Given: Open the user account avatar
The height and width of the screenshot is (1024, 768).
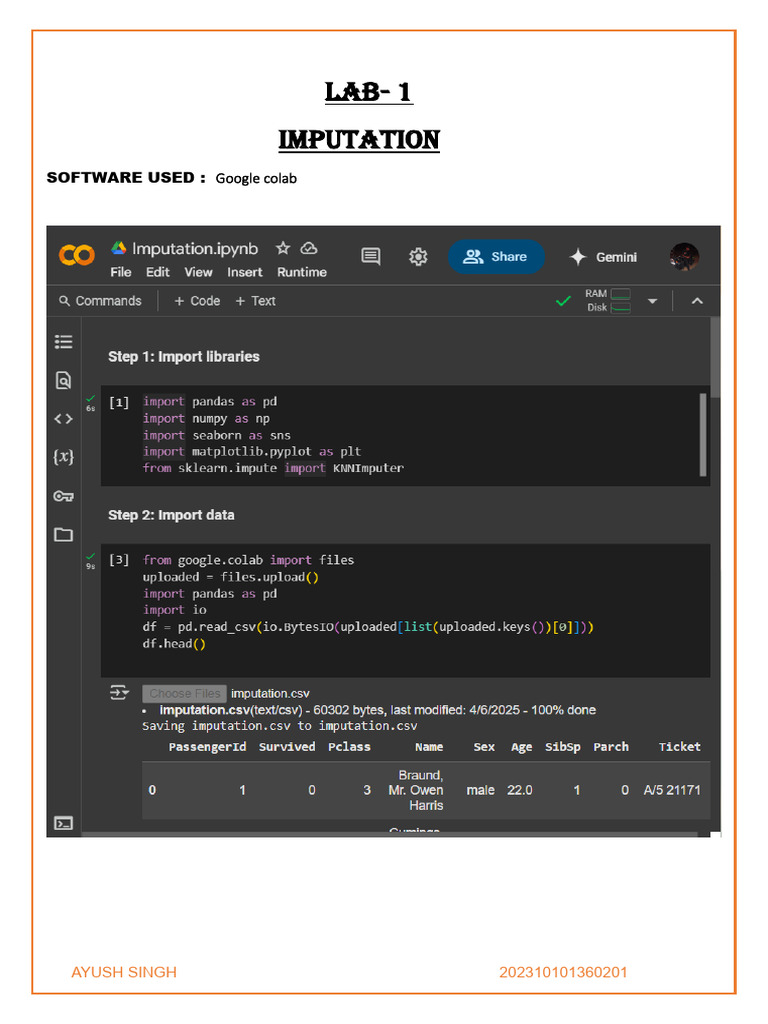Looking at the screenshot, I should pyautogui.click(x=684, y=257).
